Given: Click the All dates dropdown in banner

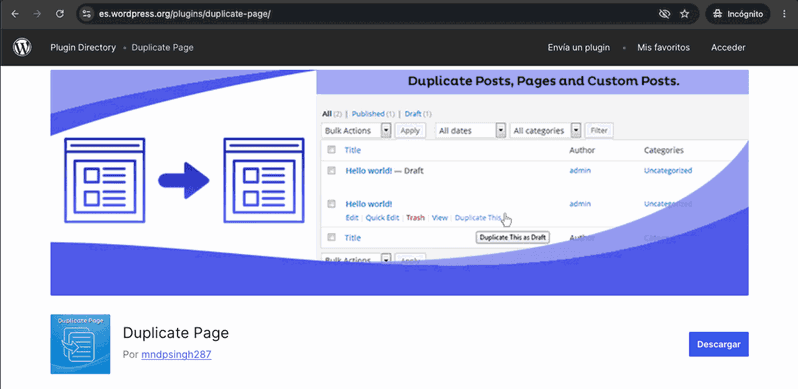Looking at the screenshot, I should [x=470, y=131].
